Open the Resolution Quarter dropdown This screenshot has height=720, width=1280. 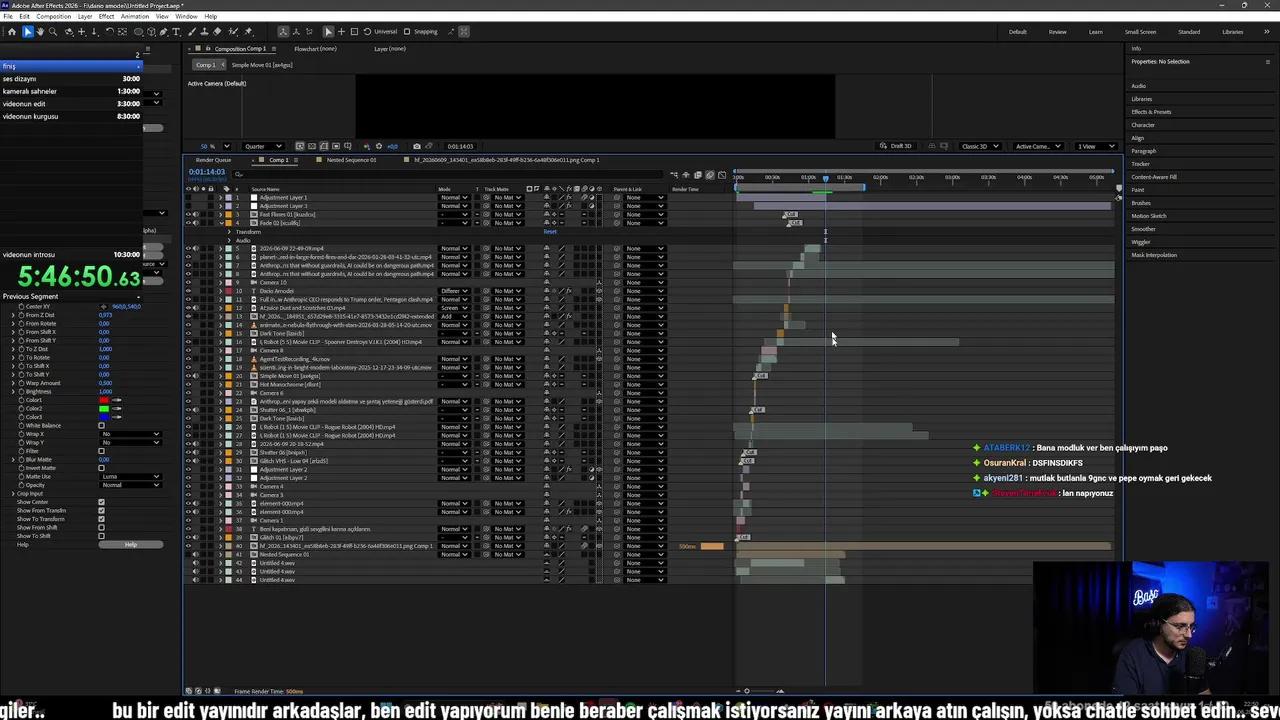pos(263,146)
